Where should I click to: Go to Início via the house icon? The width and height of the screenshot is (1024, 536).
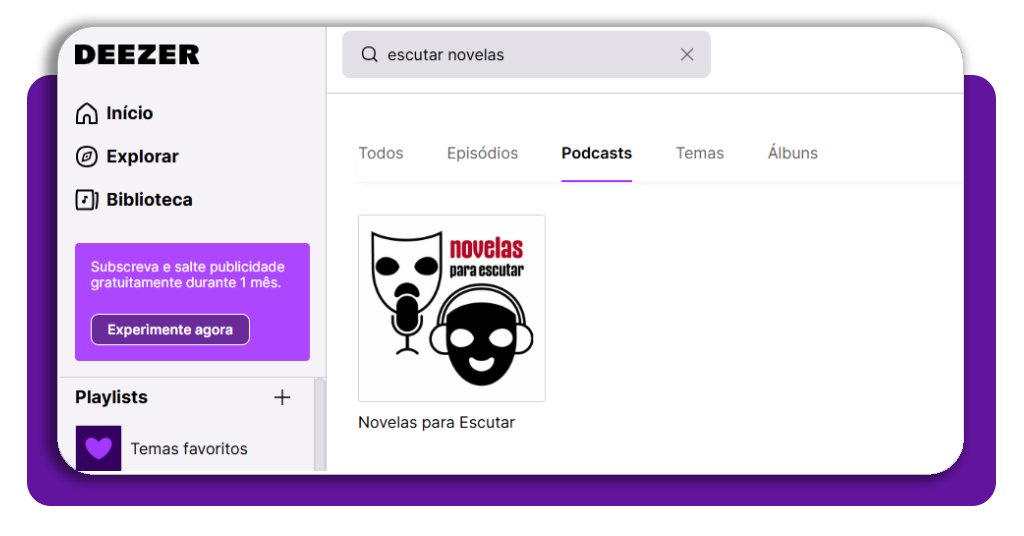click(x=87, y=114)
